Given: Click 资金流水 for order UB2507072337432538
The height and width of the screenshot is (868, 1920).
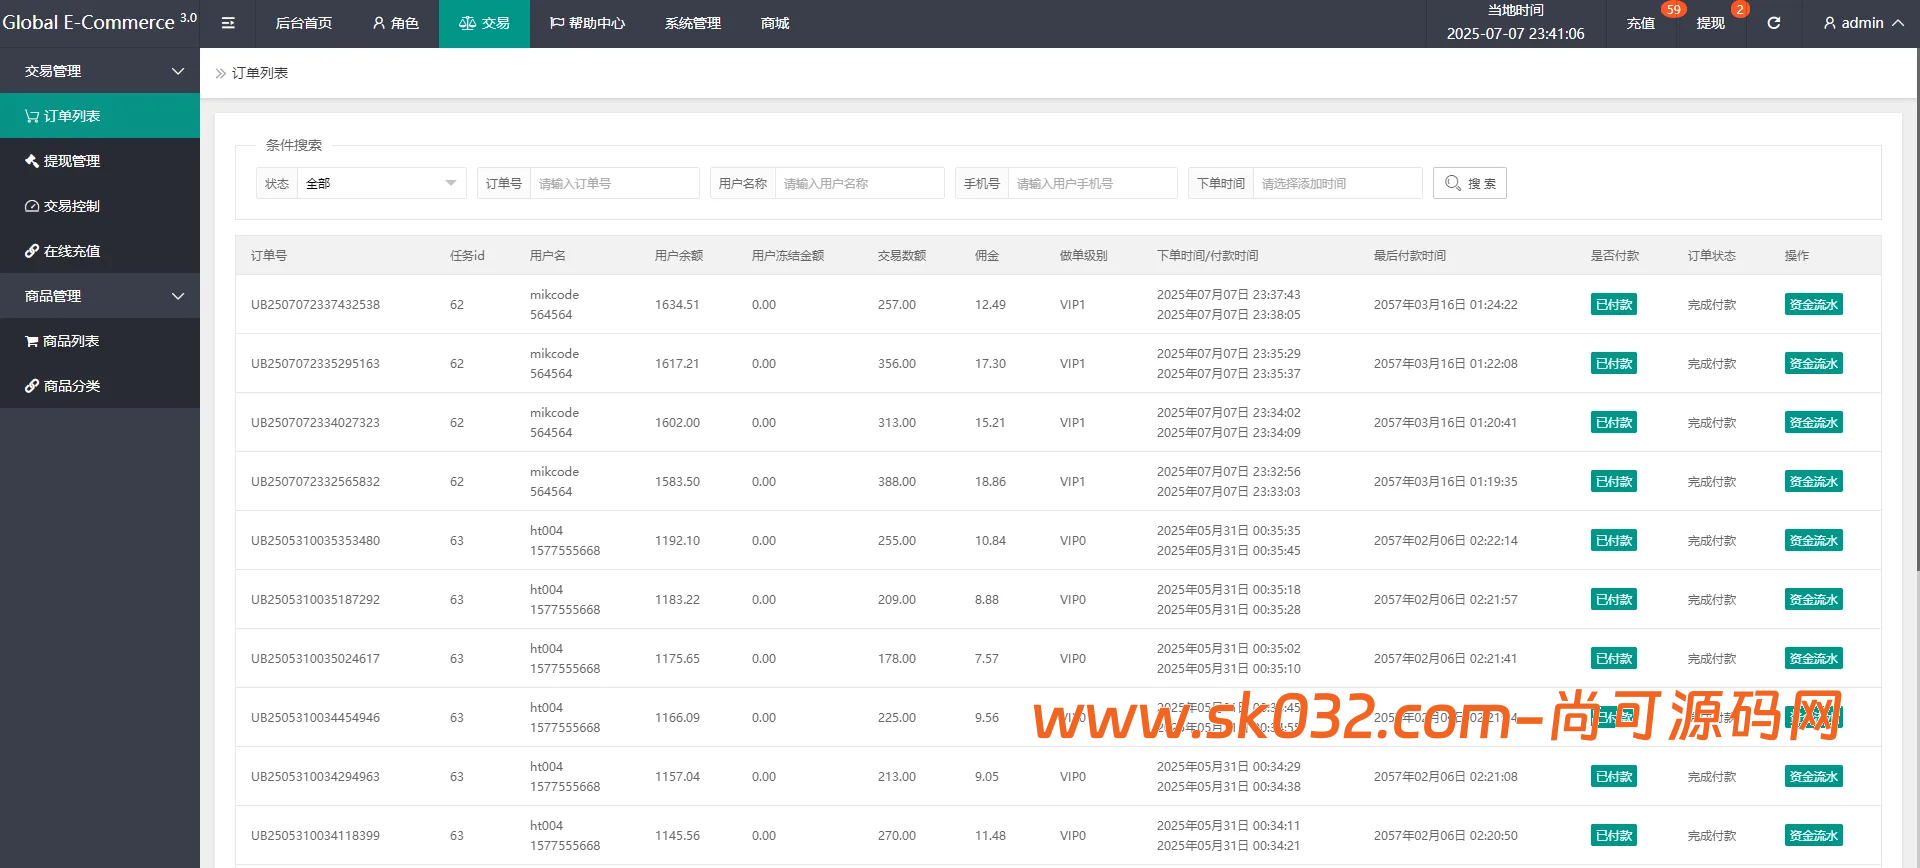Looking at the screenshot, I should (1813, 305).
